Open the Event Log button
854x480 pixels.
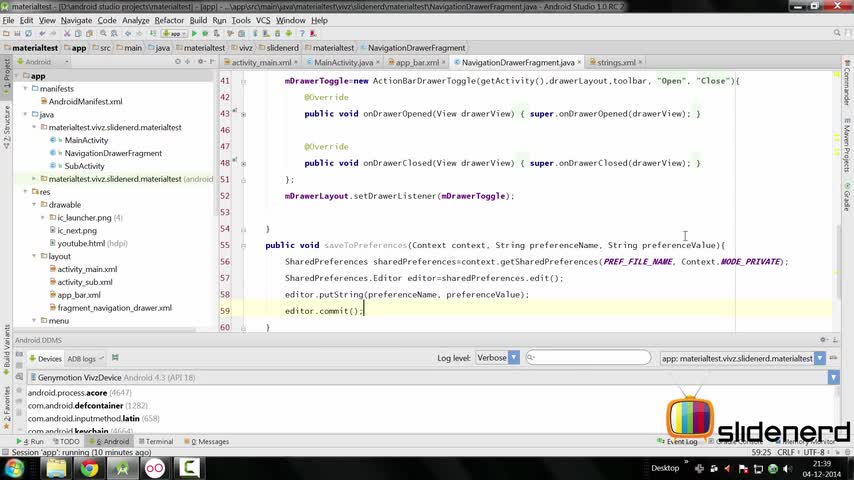682,441
